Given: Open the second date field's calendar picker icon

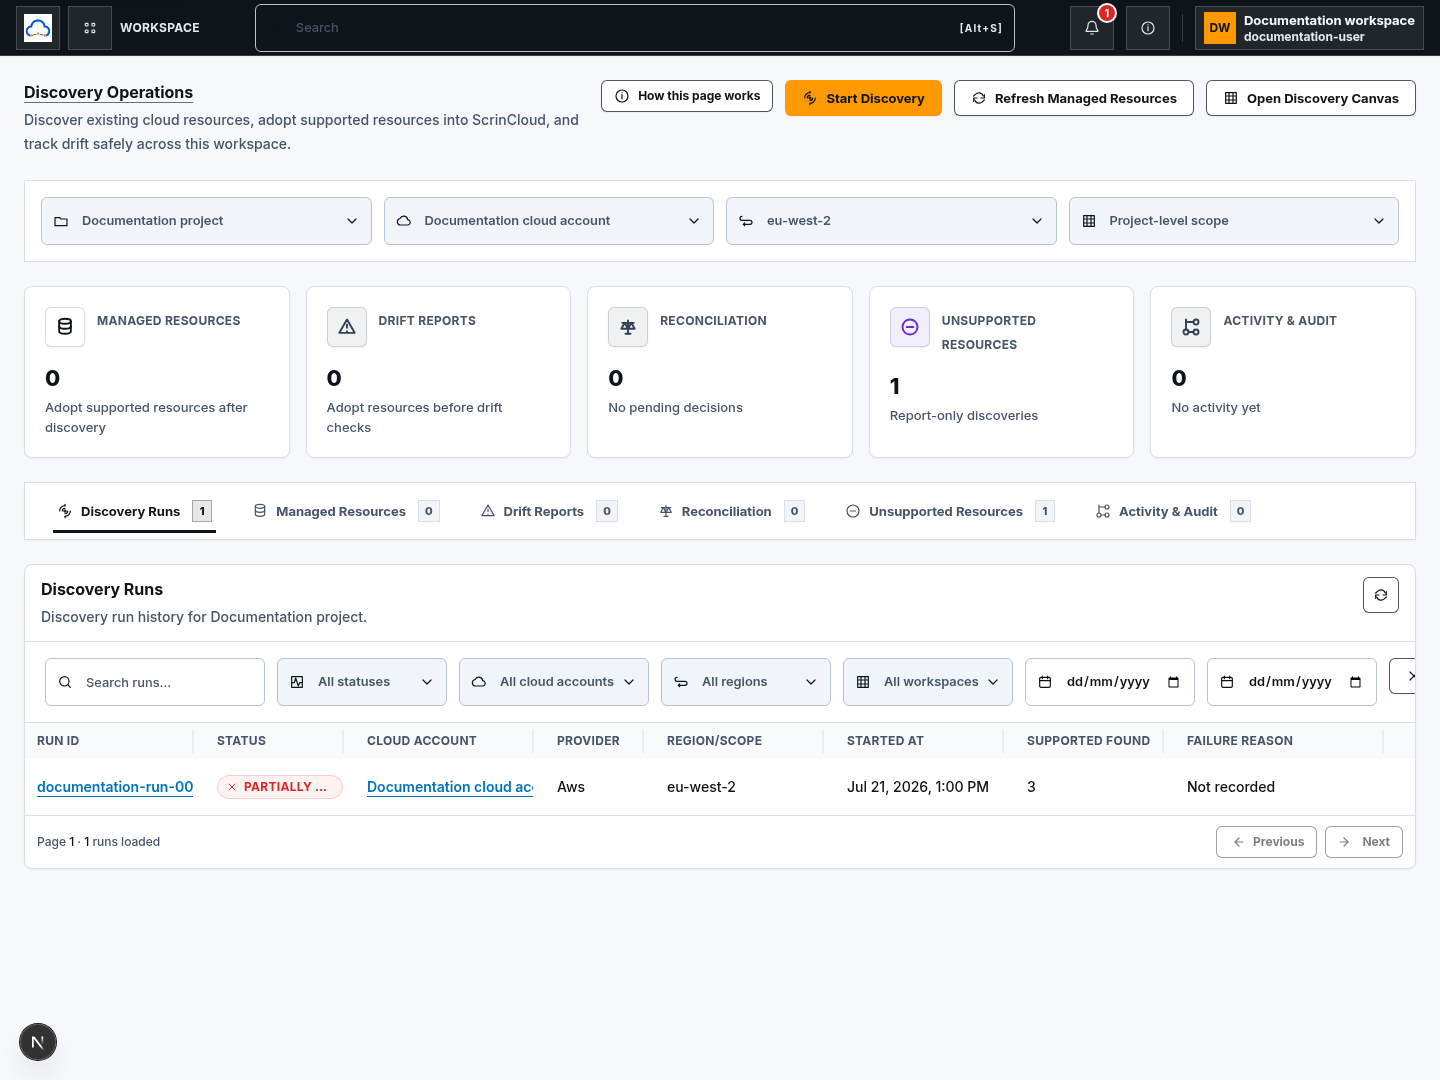Looking at the screenshot, I should point(1356,682).
